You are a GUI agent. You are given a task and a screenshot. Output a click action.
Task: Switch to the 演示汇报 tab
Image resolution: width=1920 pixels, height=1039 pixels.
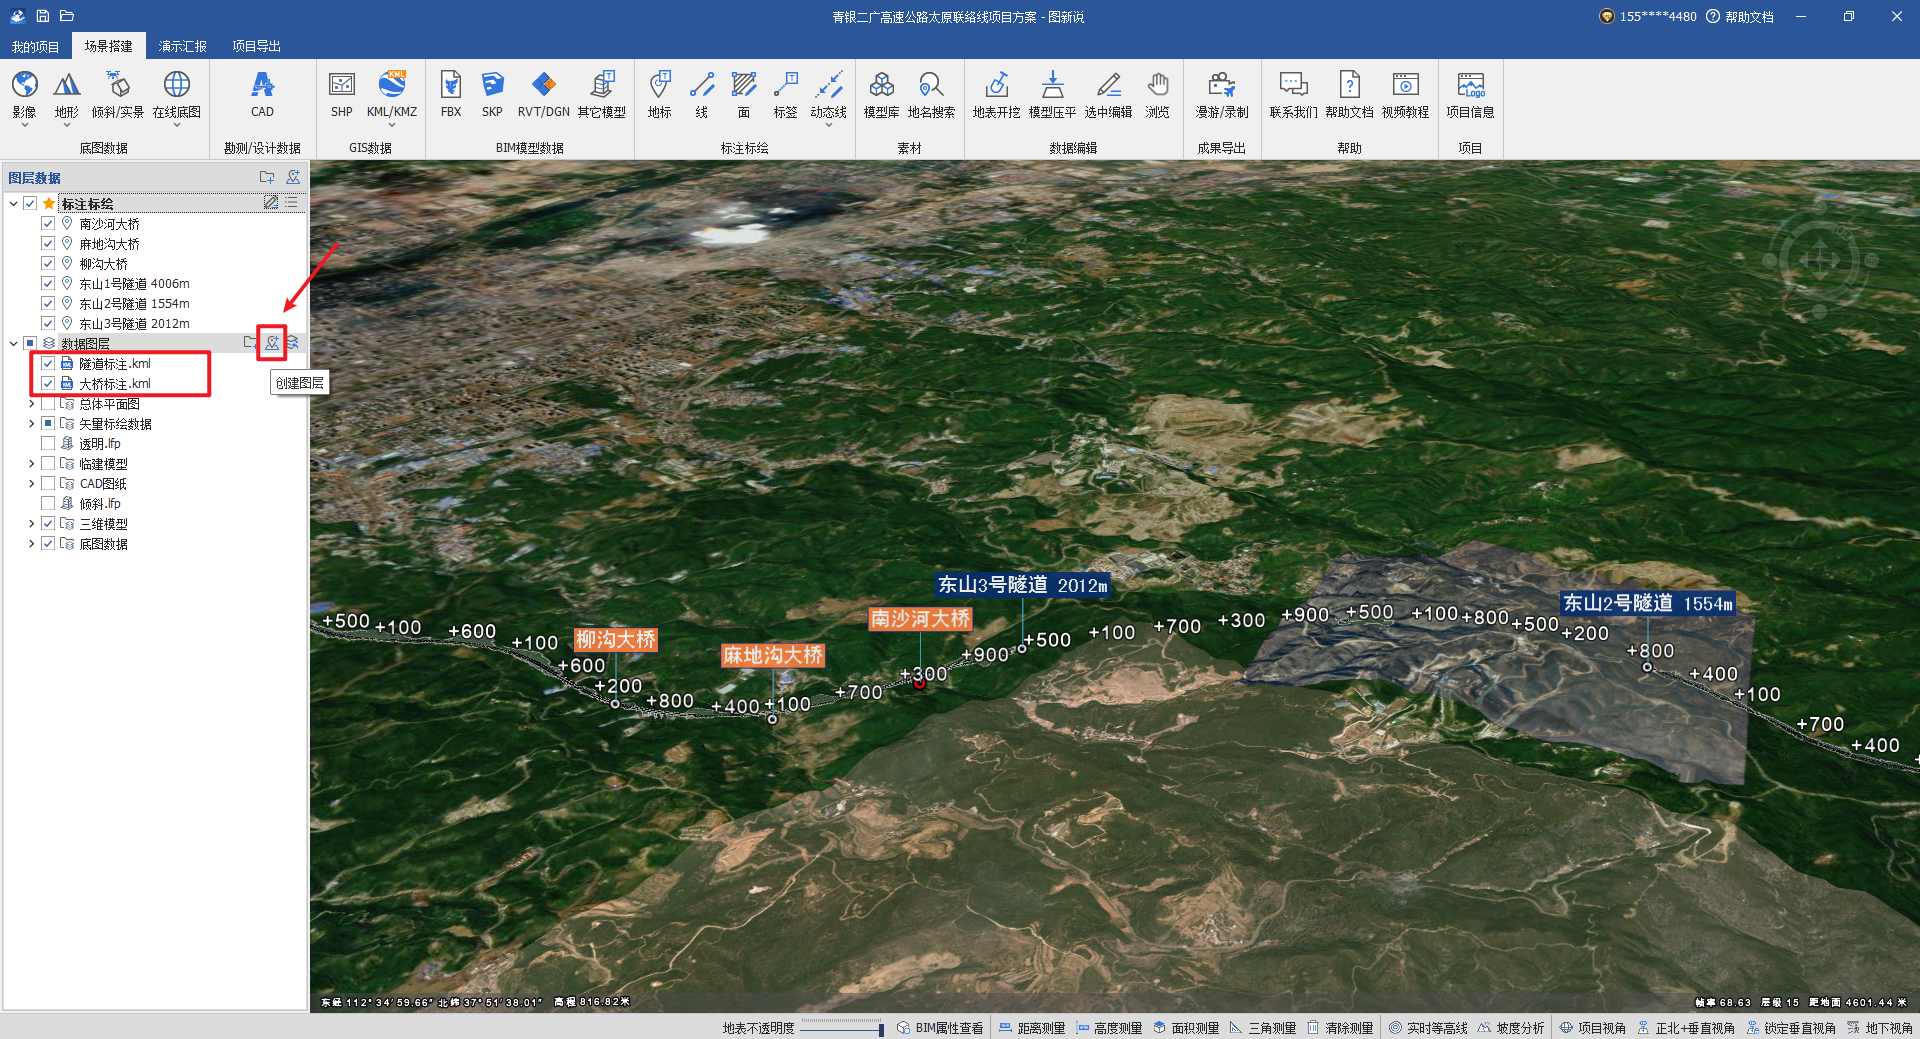click(x=182, y=46)
